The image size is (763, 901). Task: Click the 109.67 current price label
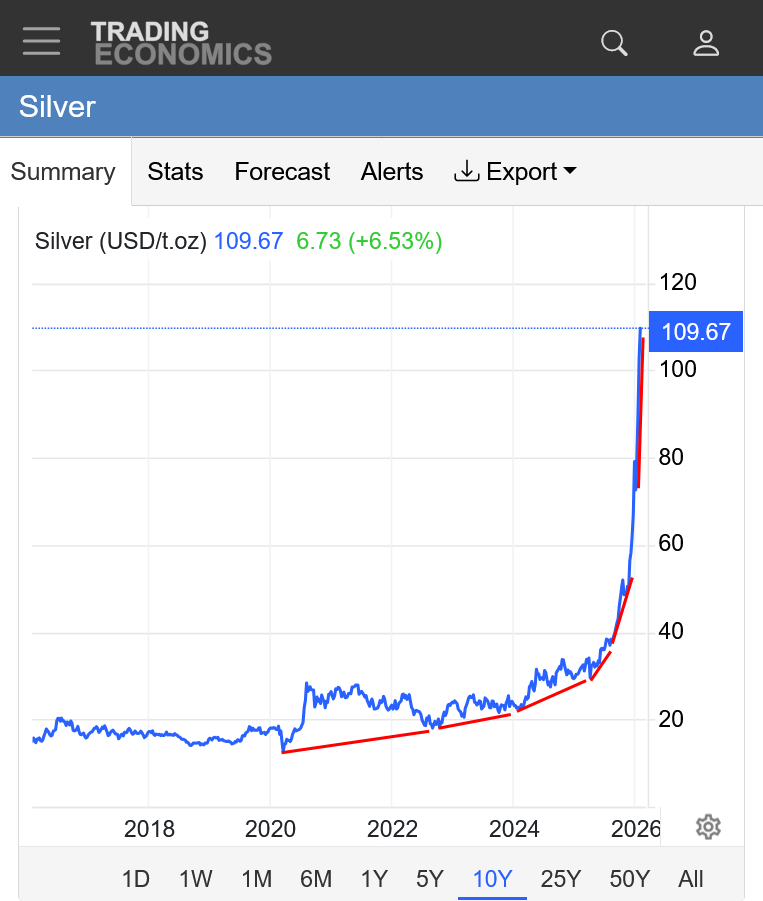pos(696,332)
